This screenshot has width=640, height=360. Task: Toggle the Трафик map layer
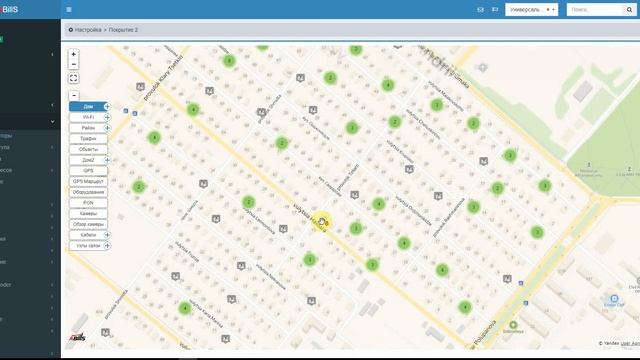click(88, 139)
